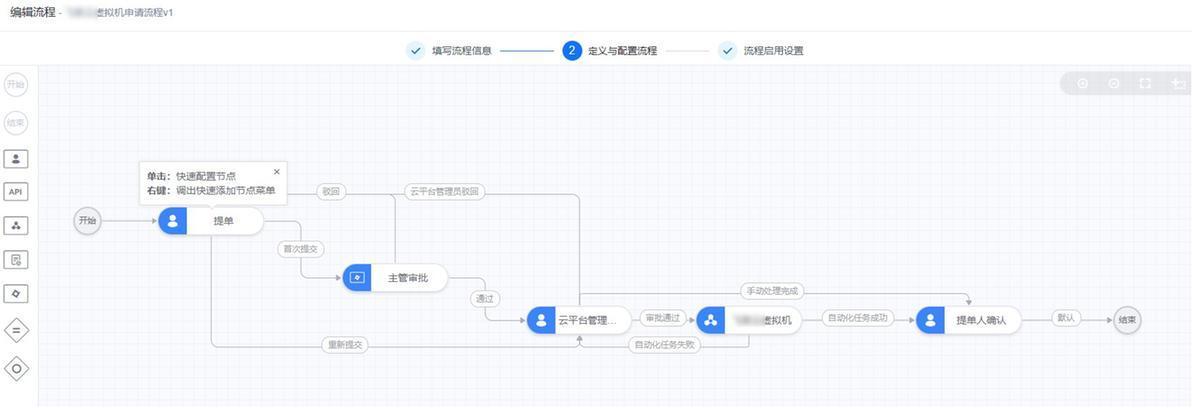The width and height of the screenshot is (1198, 412).
Task: Pick the automation cluster node icon in the palette
Action: (16, 225)
